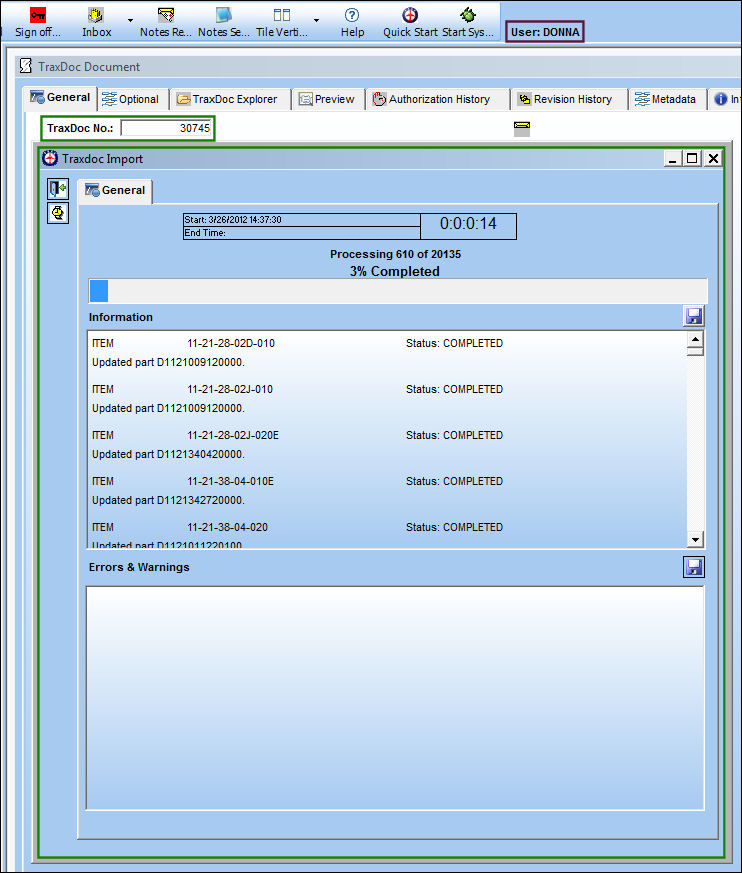Click the Traxdoc Import title icon
The height and width of the screenshot is (873, 742).
tap(50, 158)
